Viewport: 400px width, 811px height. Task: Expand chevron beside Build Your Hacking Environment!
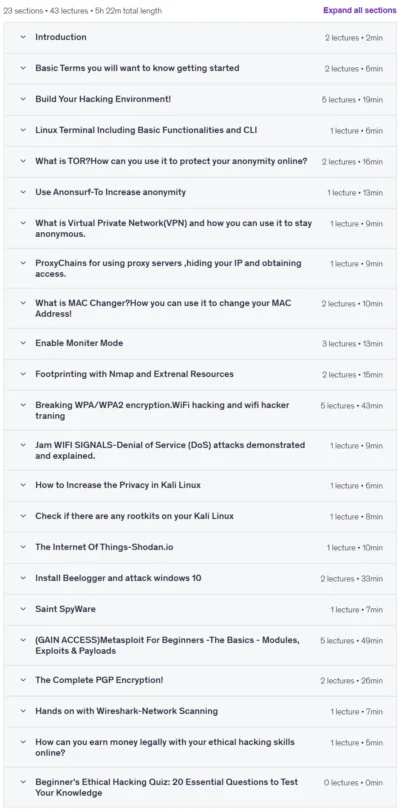coord(23,99)
